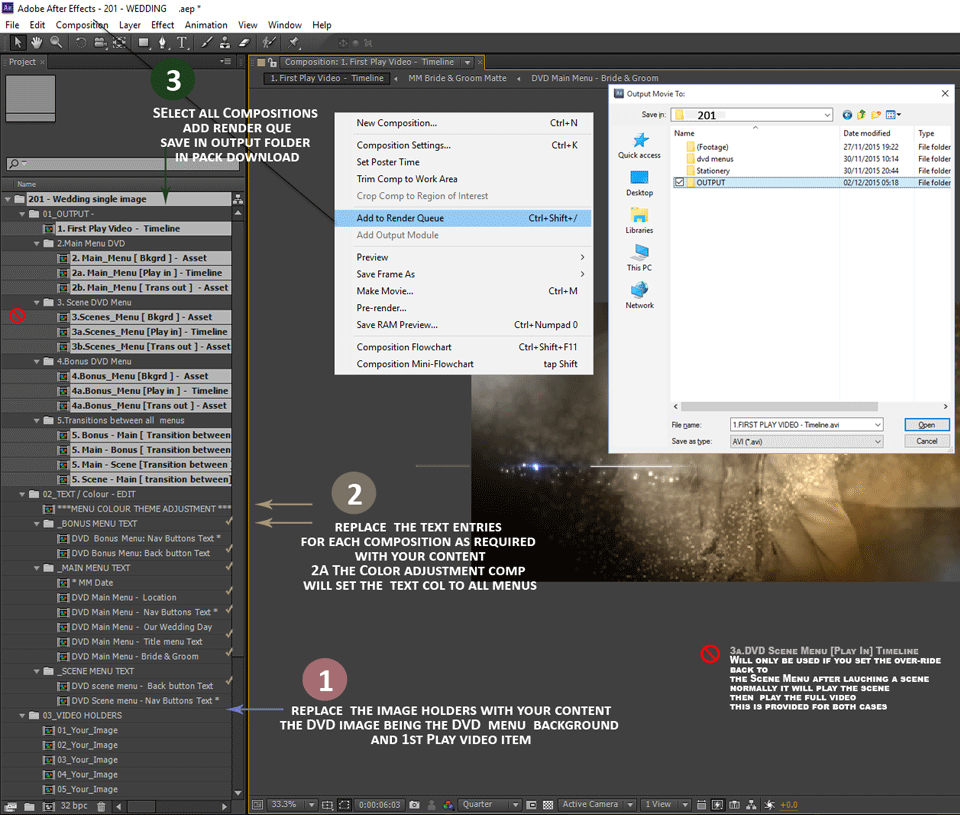Select the Hand tool
This screenshot has height=815, width=960.
click(37, 42)
